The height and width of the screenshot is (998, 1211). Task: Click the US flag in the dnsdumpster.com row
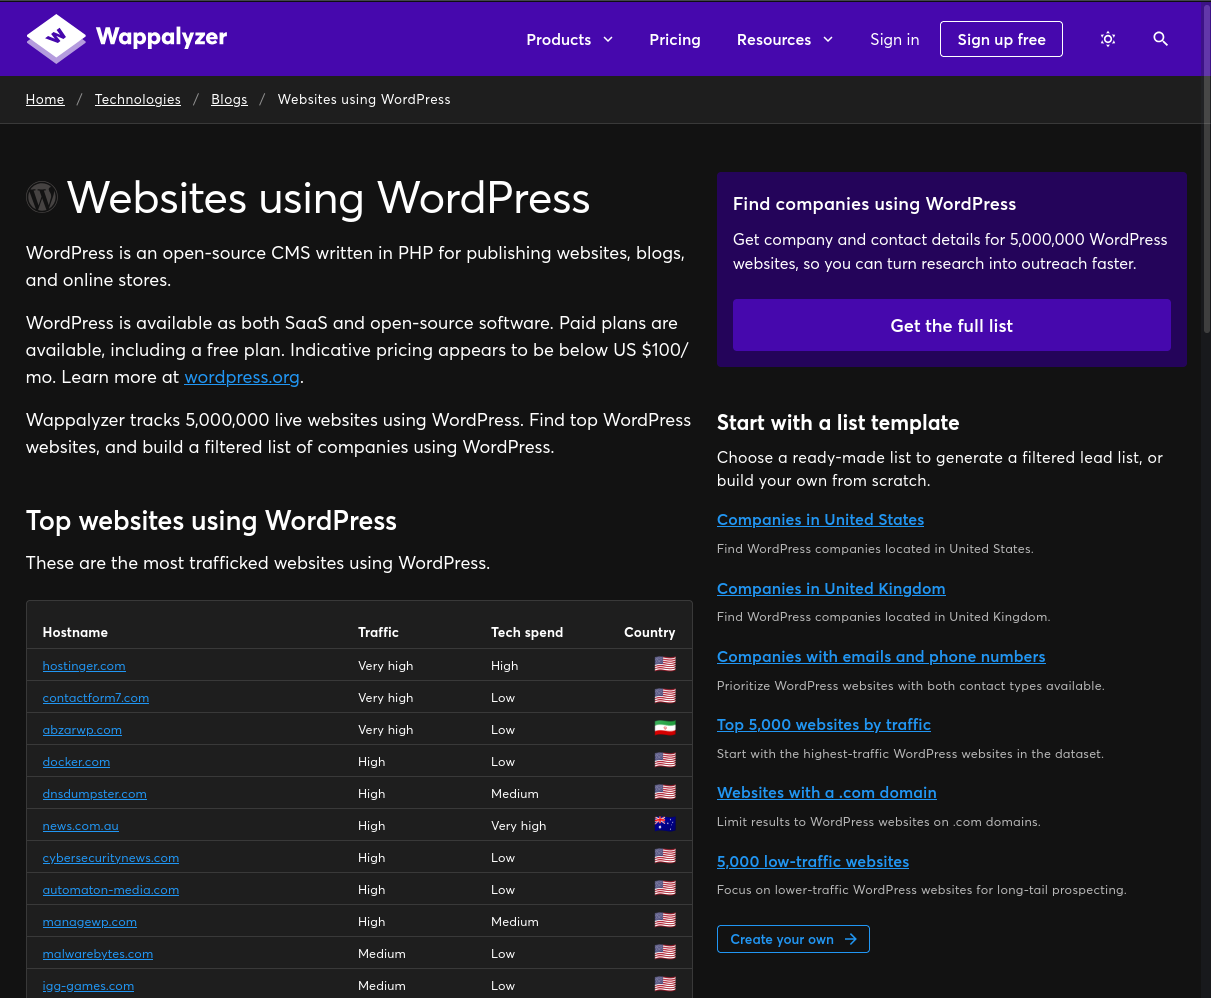[665, 792]
